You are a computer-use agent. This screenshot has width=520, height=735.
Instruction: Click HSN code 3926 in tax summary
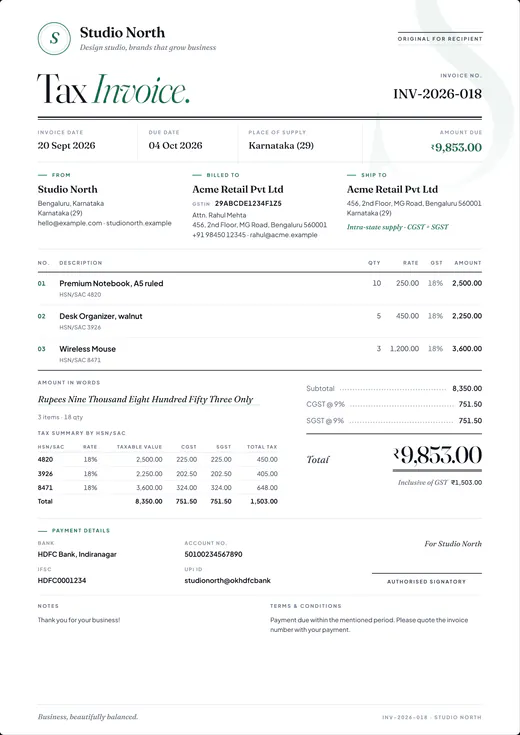tap(45, 474)
